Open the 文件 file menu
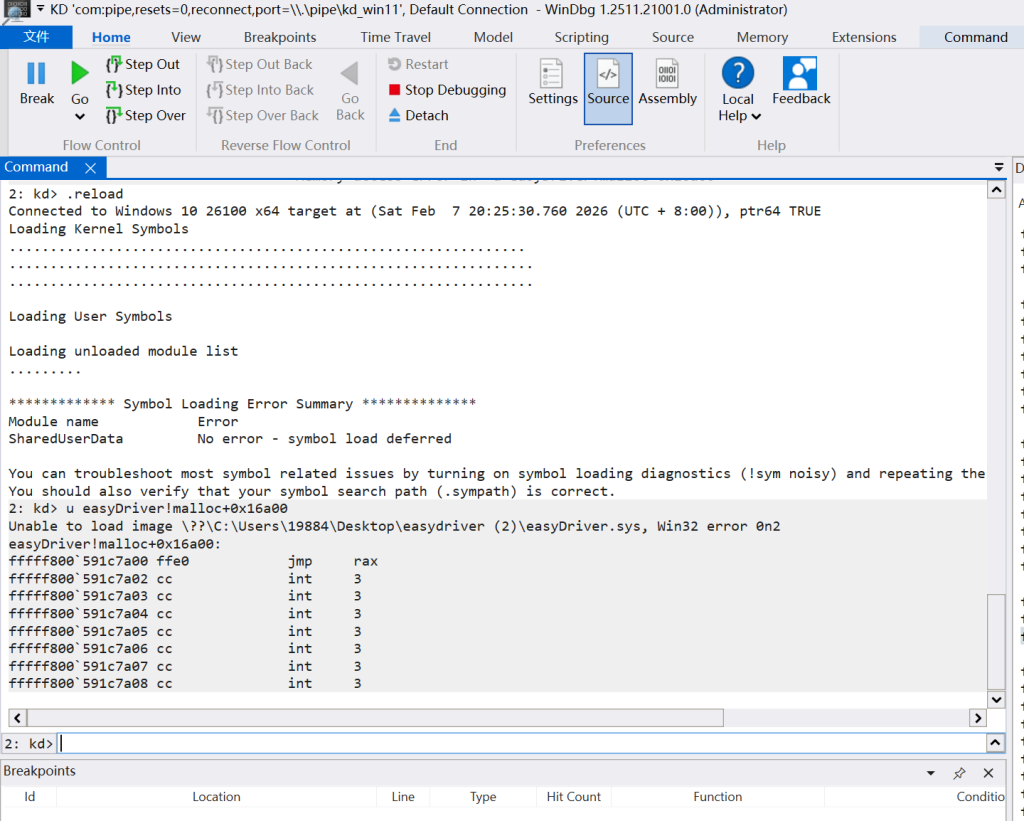 (36, 37)
